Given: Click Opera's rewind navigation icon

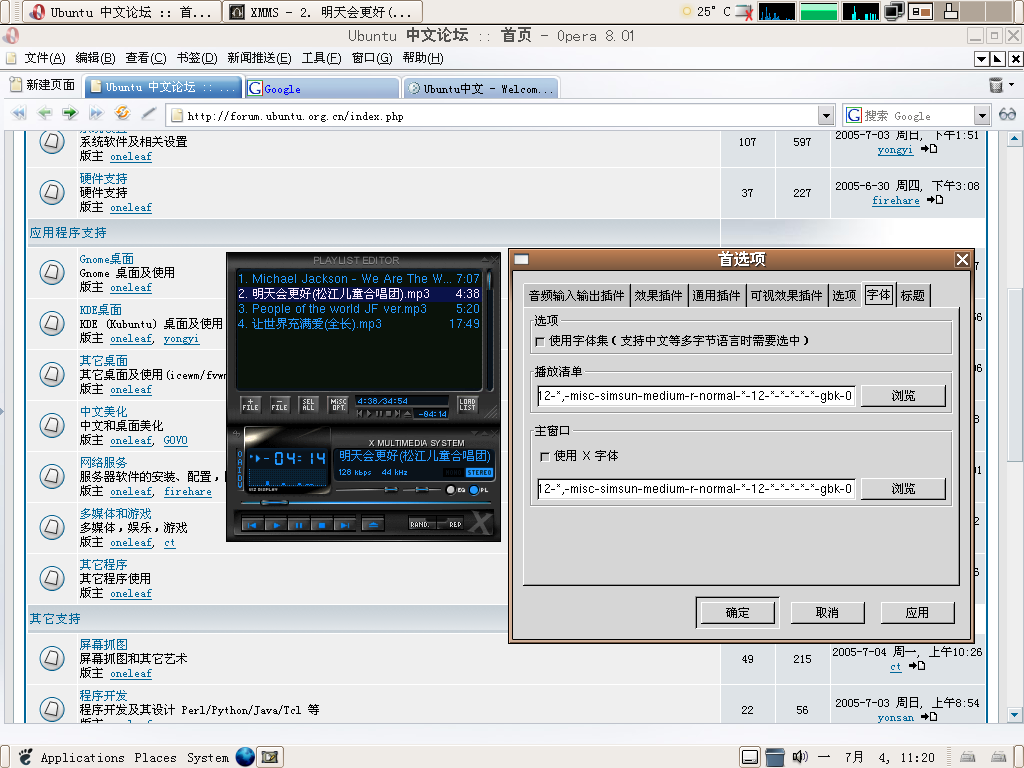Looking at the screenshot, I should tap(19, 113).
